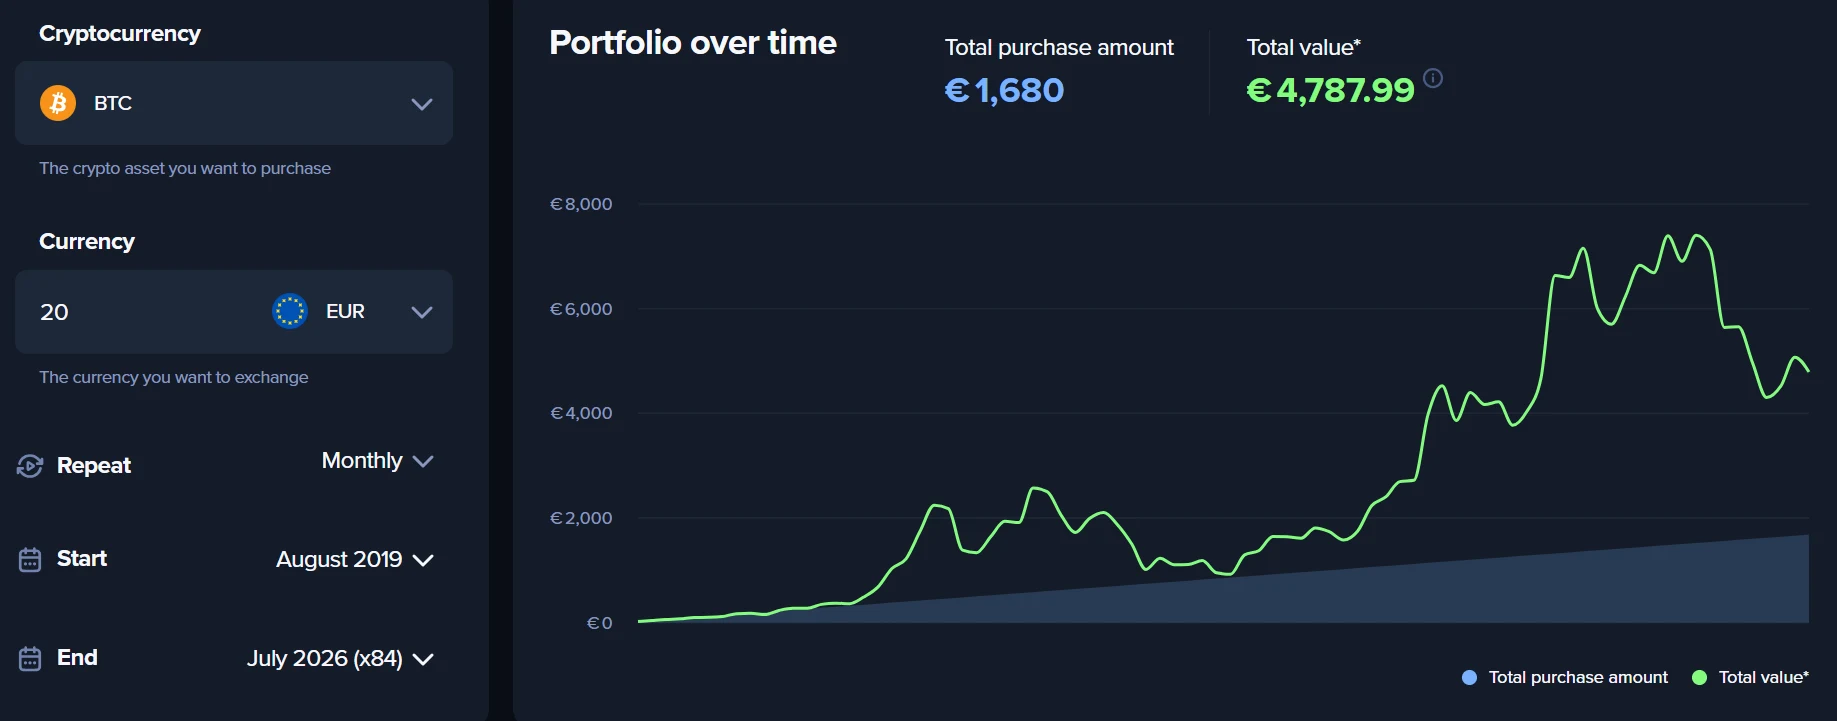The width and height of the screenshot is (1837, 721).
Task: Change the August 2019 start date
Action: click(x=355, y=560)
